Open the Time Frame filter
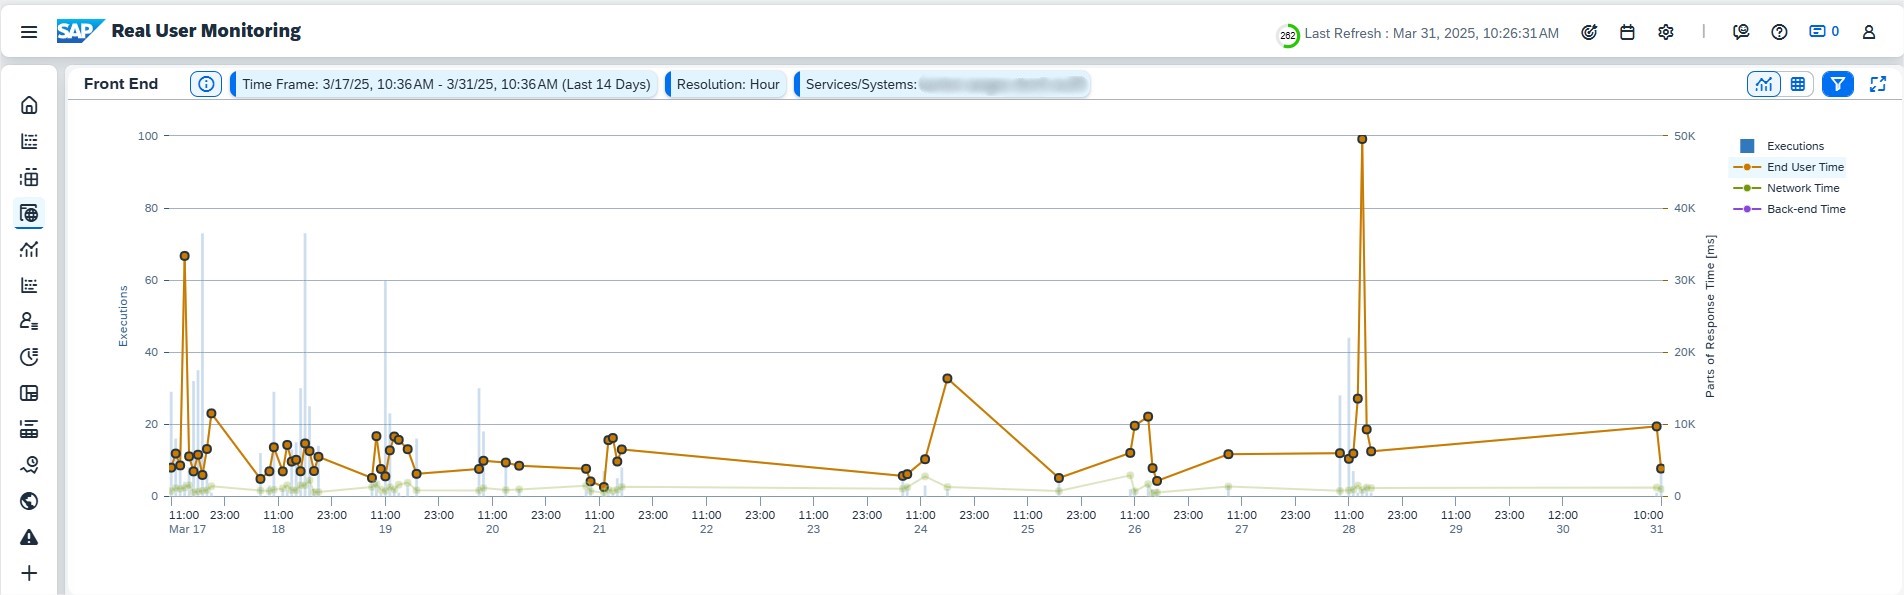Screen dimensions: 1904x595 coord(445,84)
